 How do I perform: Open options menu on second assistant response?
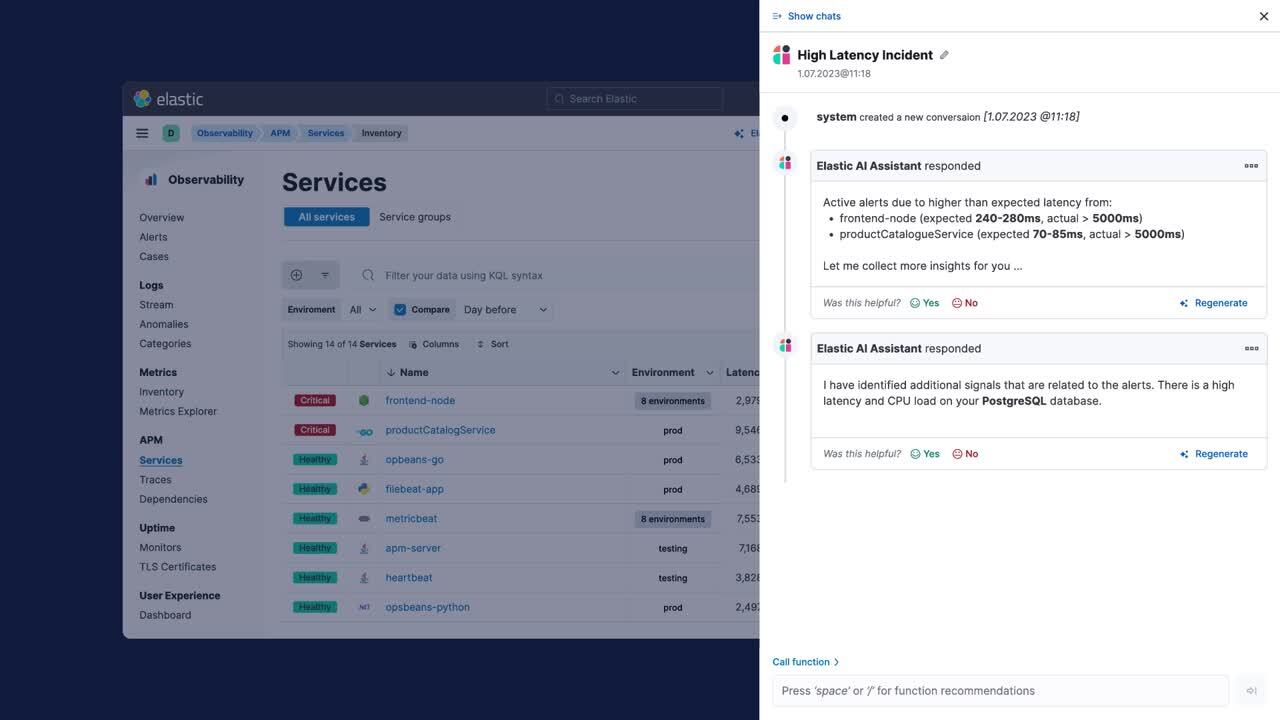click(1251, 349)
